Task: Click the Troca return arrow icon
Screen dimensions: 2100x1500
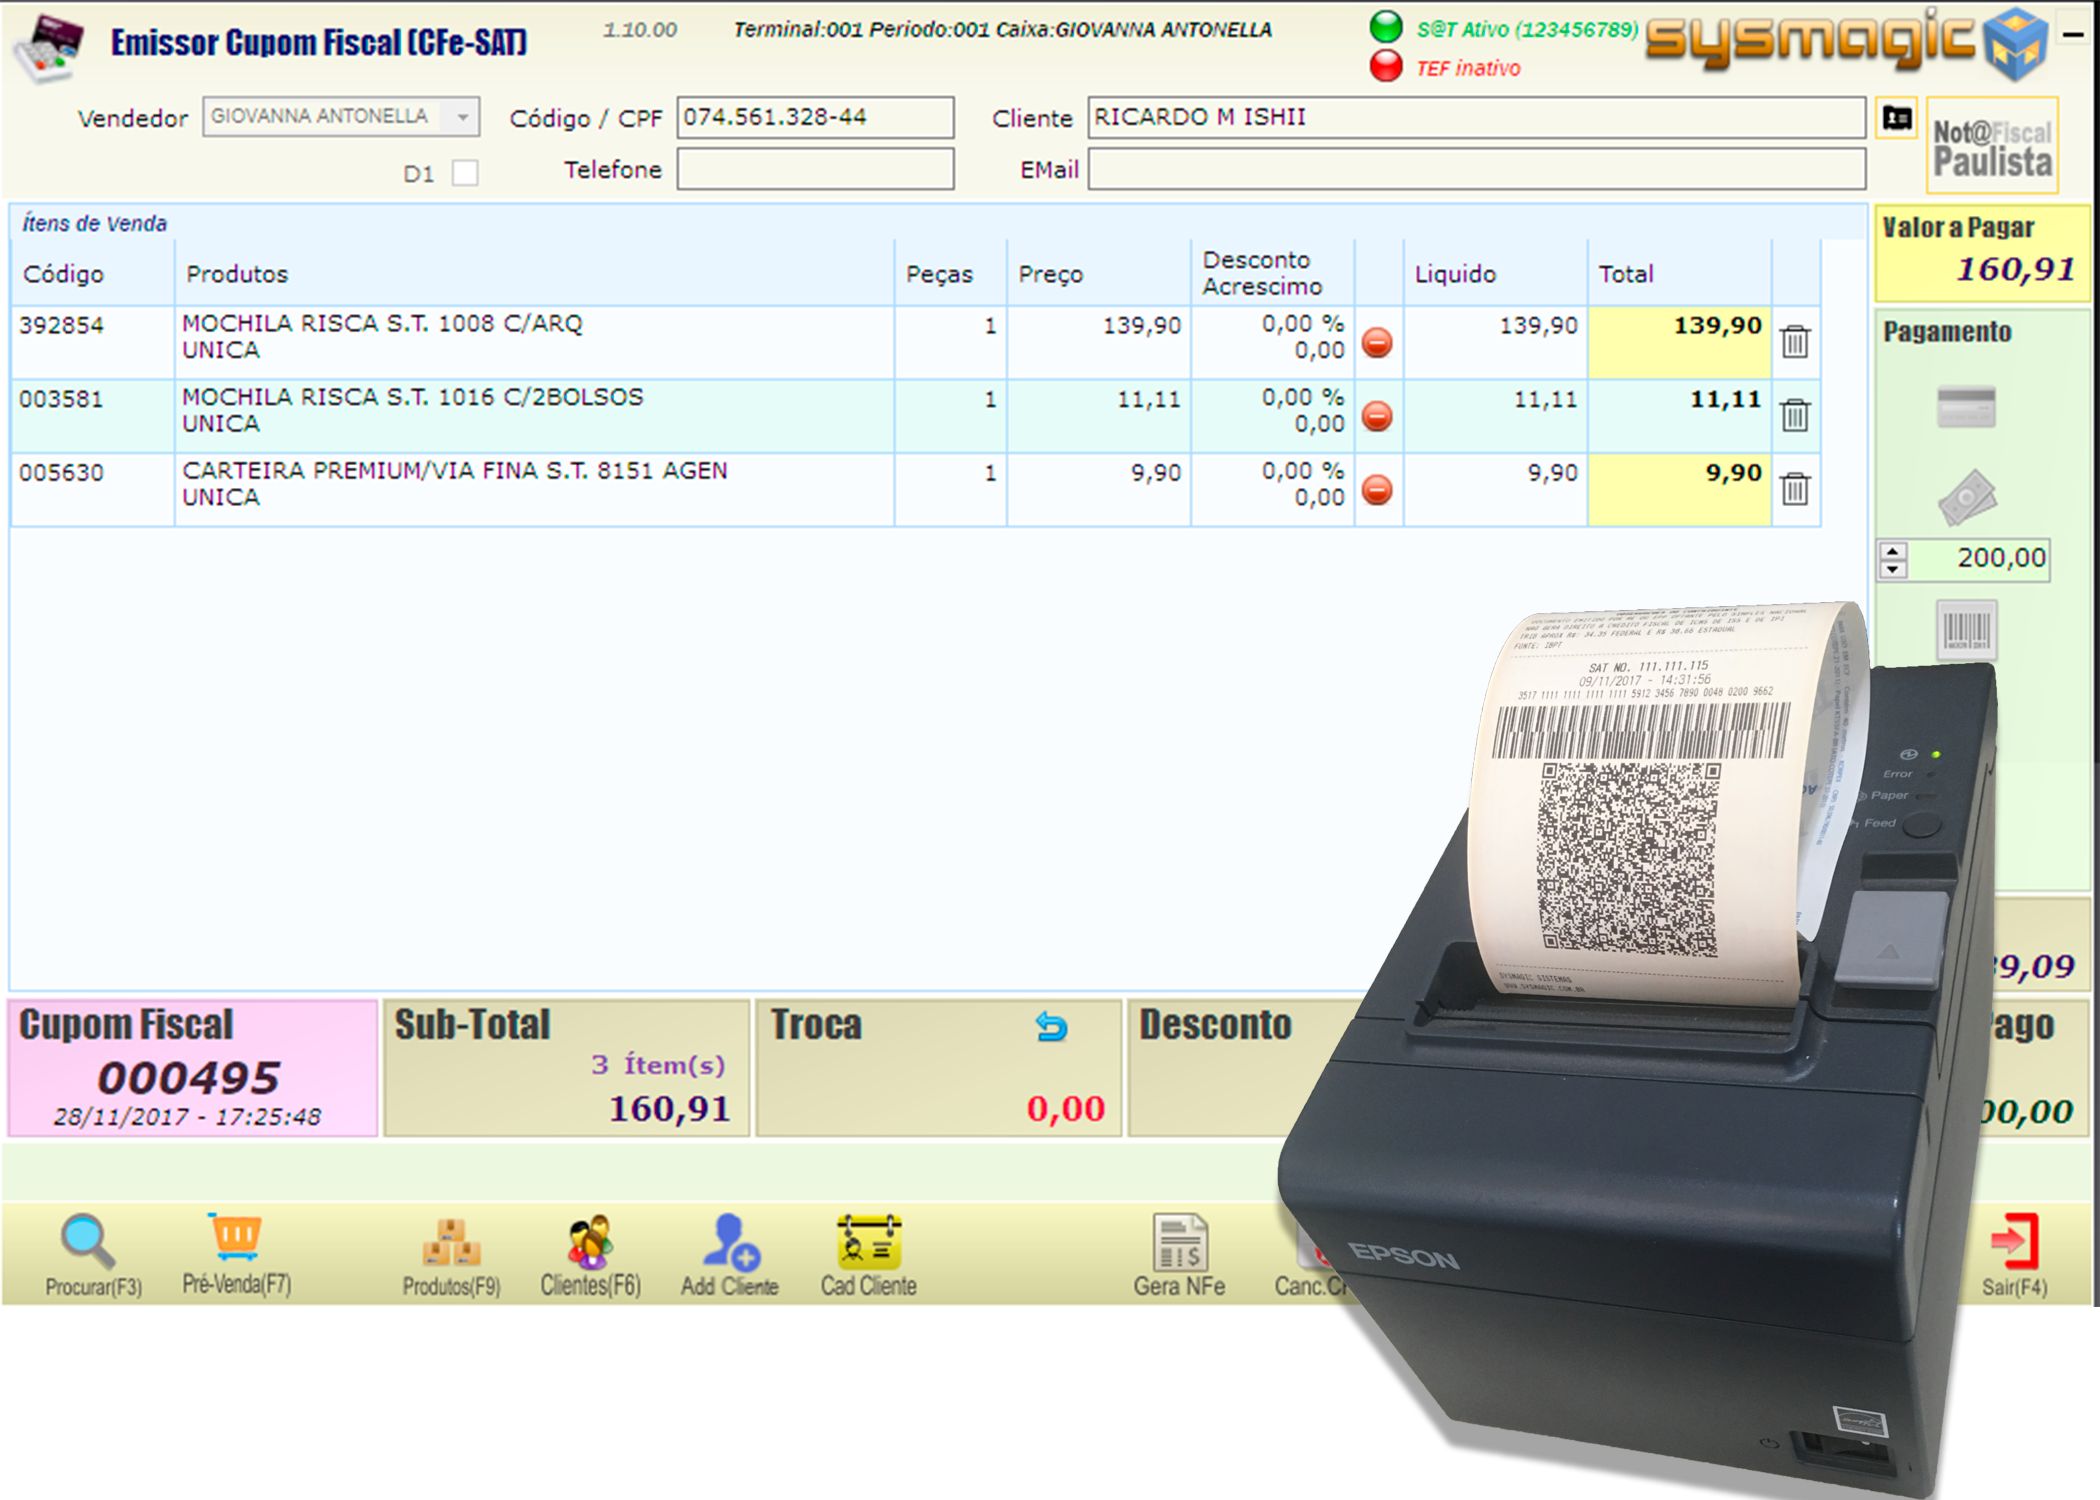Action: pyautogui.click(x=1052, y=1027)
